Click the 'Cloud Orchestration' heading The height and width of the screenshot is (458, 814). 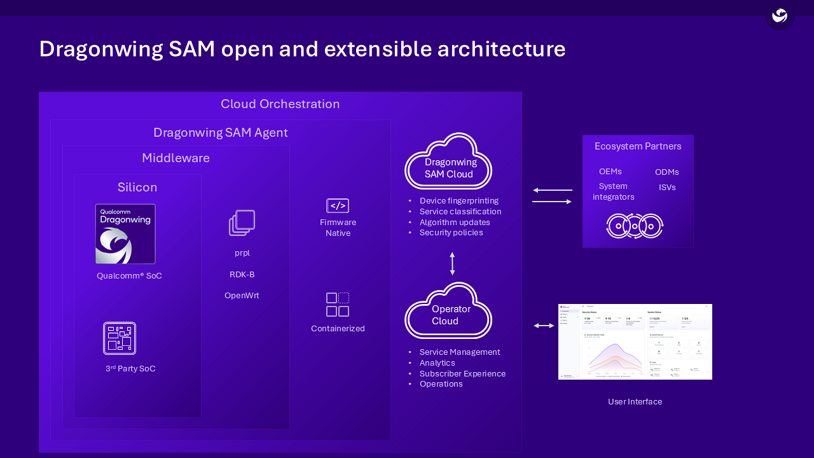point(280,104)
